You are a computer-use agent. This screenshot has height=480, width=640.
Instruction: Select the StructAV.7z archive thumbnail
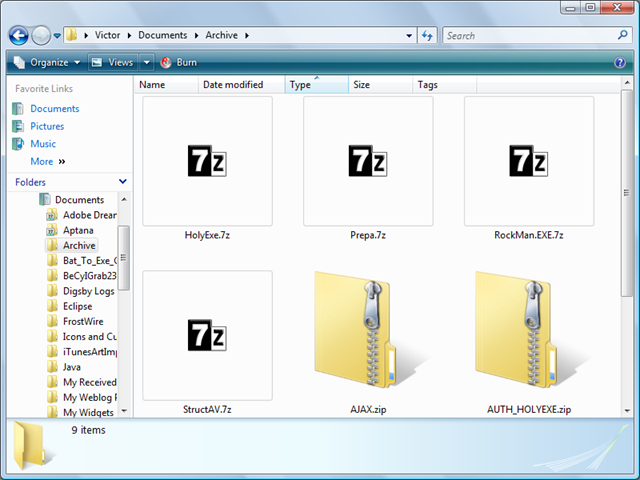click(207, 336)
